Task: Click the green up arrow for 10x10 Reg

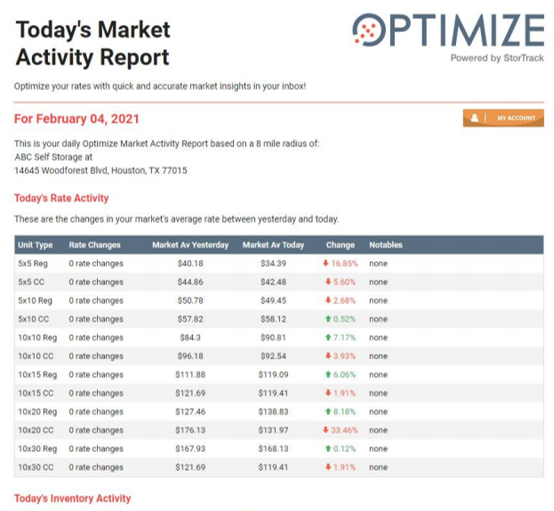Action: pos(328,337)
